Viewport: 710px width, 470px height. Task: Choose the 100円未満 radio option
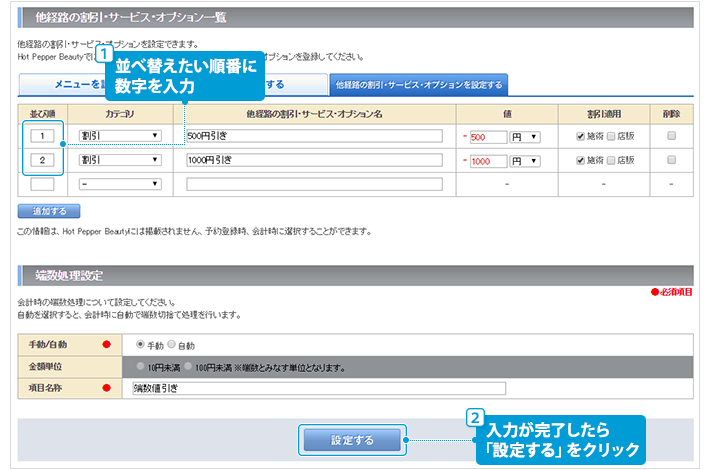189,367
